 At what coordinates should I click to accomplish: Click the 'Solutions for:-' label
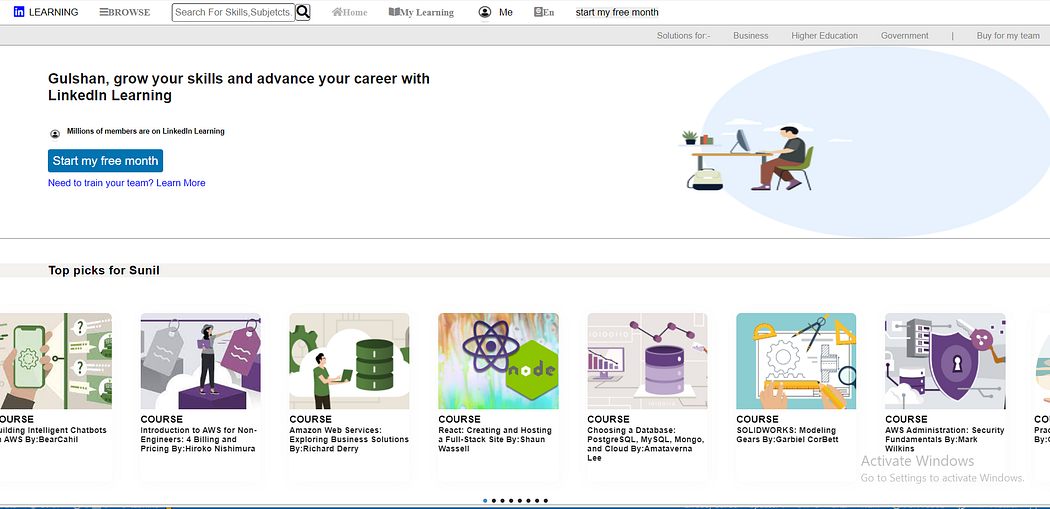(684, 35)
